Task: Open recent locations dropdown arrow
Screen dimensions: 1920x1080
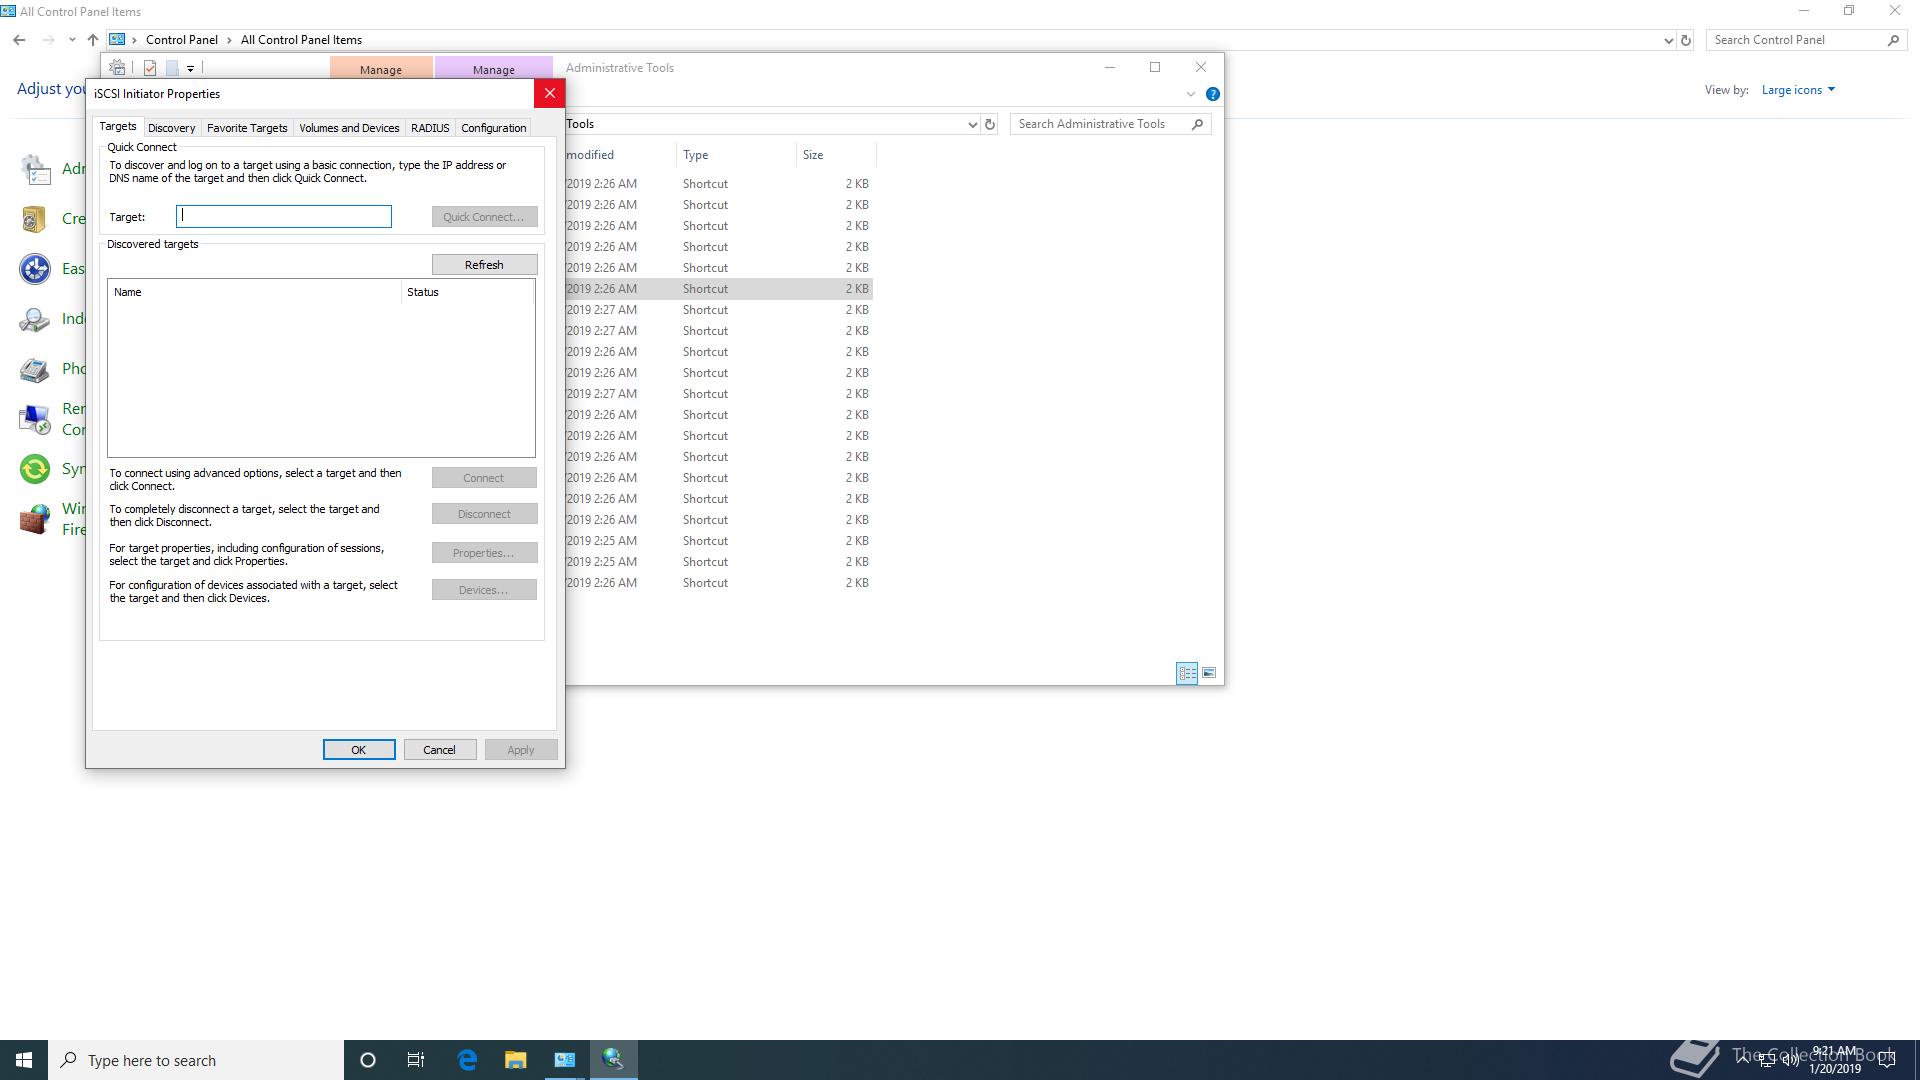Action: pos(72,40)
